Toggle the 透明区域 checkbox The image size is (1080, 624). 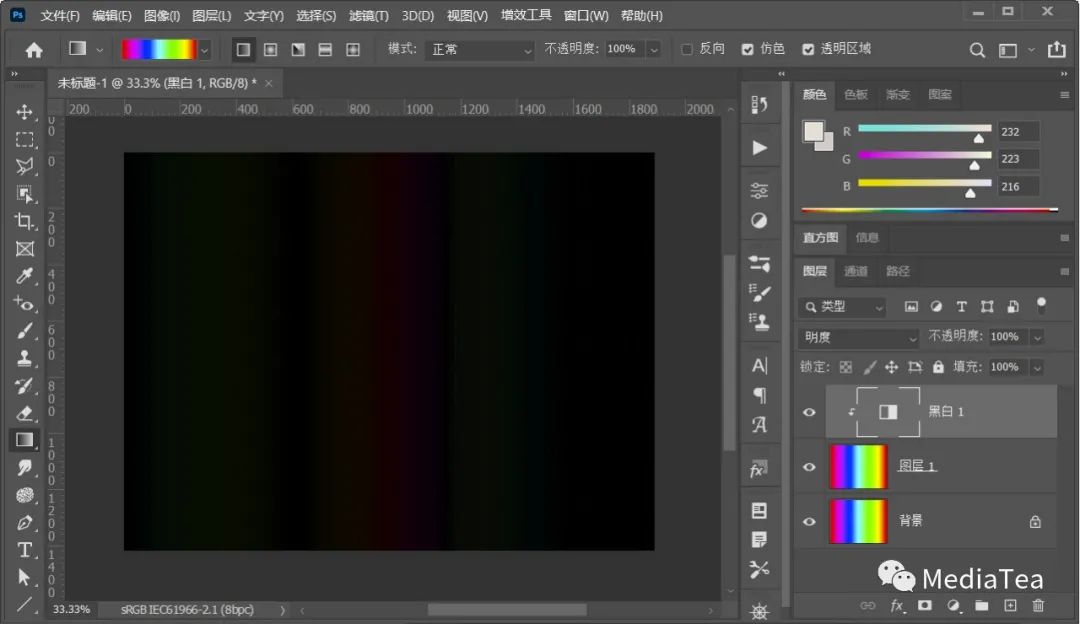[808, 49]
